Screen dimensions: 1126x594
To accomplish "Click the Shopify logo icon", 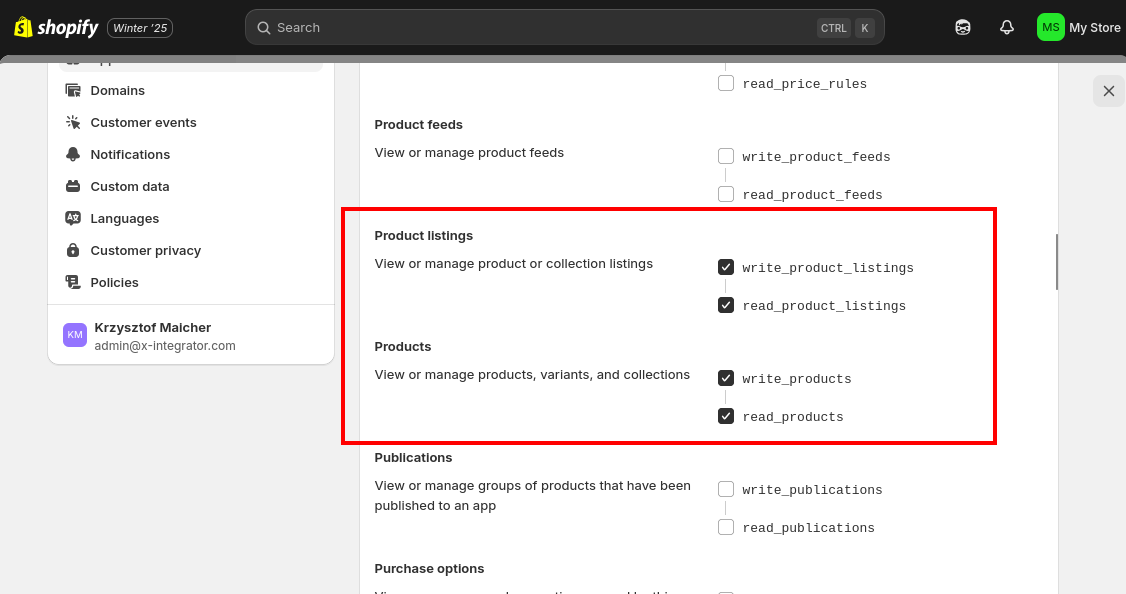I will click(24, 27).
